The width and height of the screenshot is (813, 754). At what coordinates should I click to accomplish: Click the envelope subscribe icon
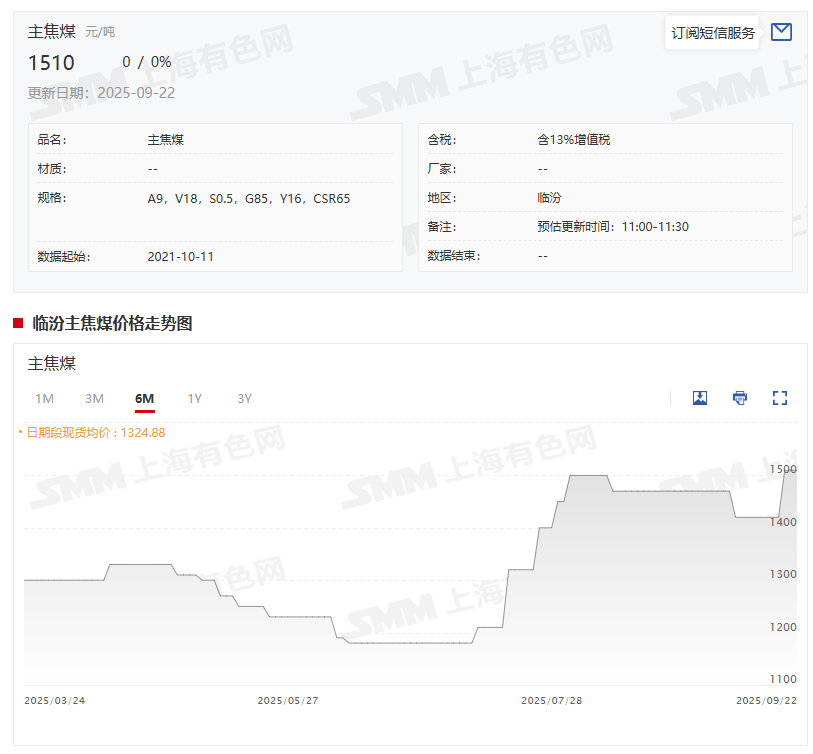(781, 32)
